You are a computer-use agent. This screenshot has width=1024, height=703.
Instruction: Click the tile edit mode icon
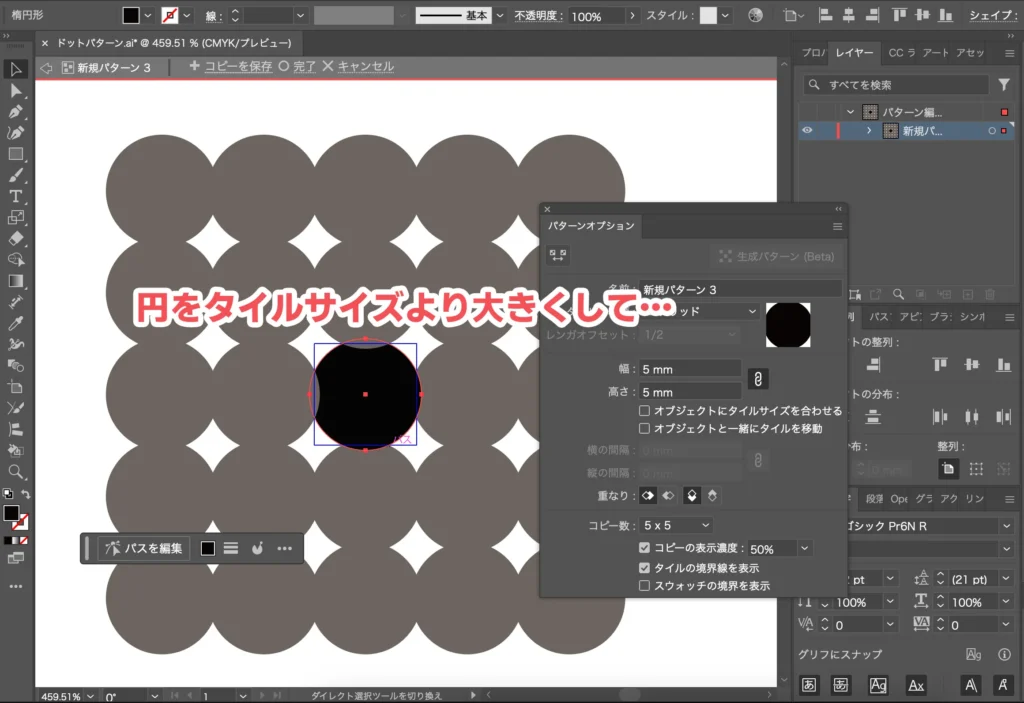(558, 256)
